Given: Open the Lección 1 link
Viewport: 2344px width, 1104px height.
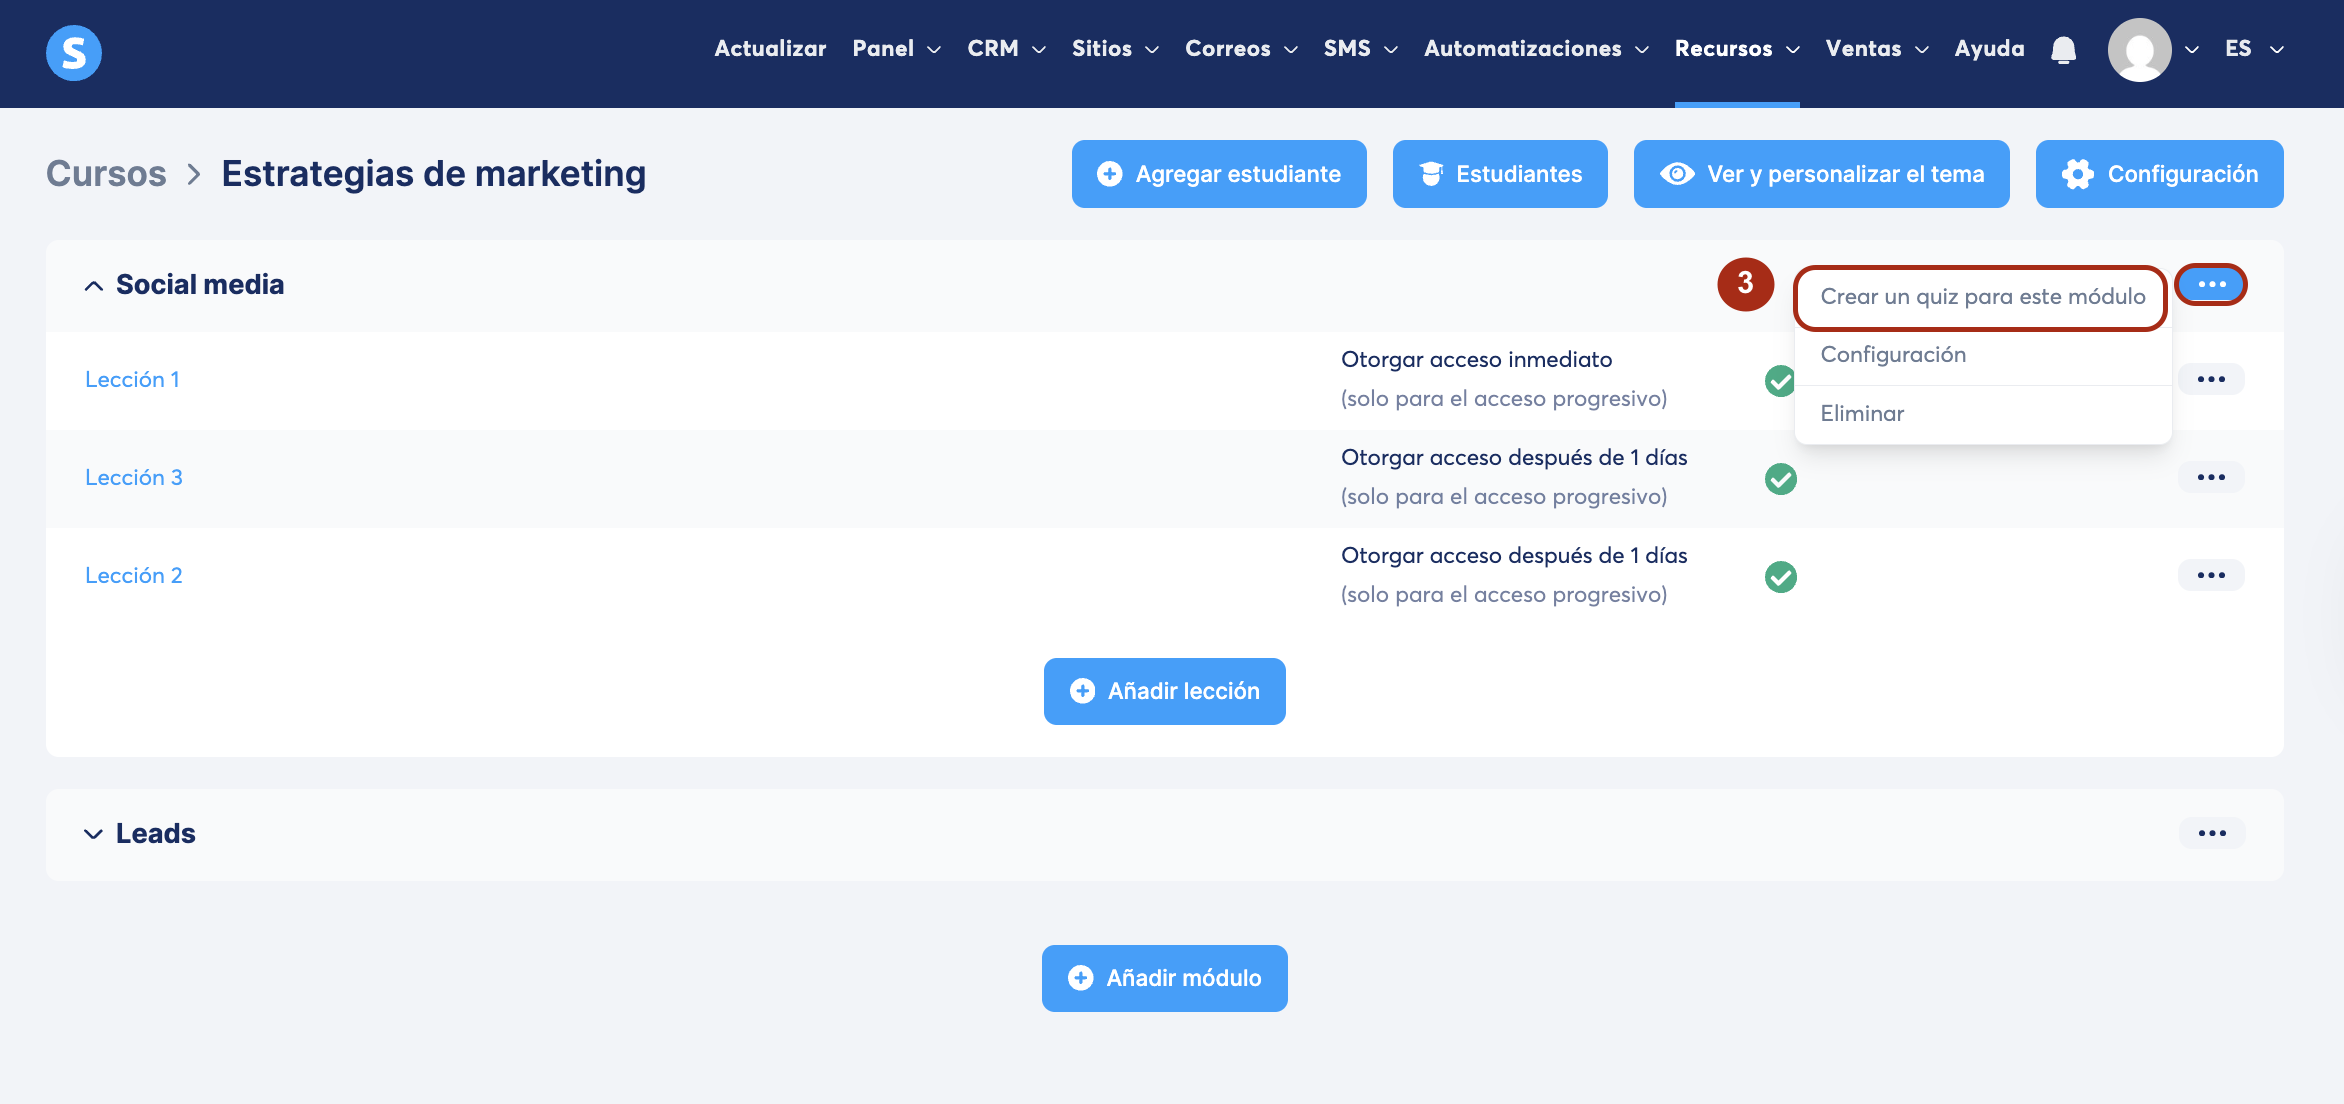Looking at the screenshot, I should click(132, 380).
